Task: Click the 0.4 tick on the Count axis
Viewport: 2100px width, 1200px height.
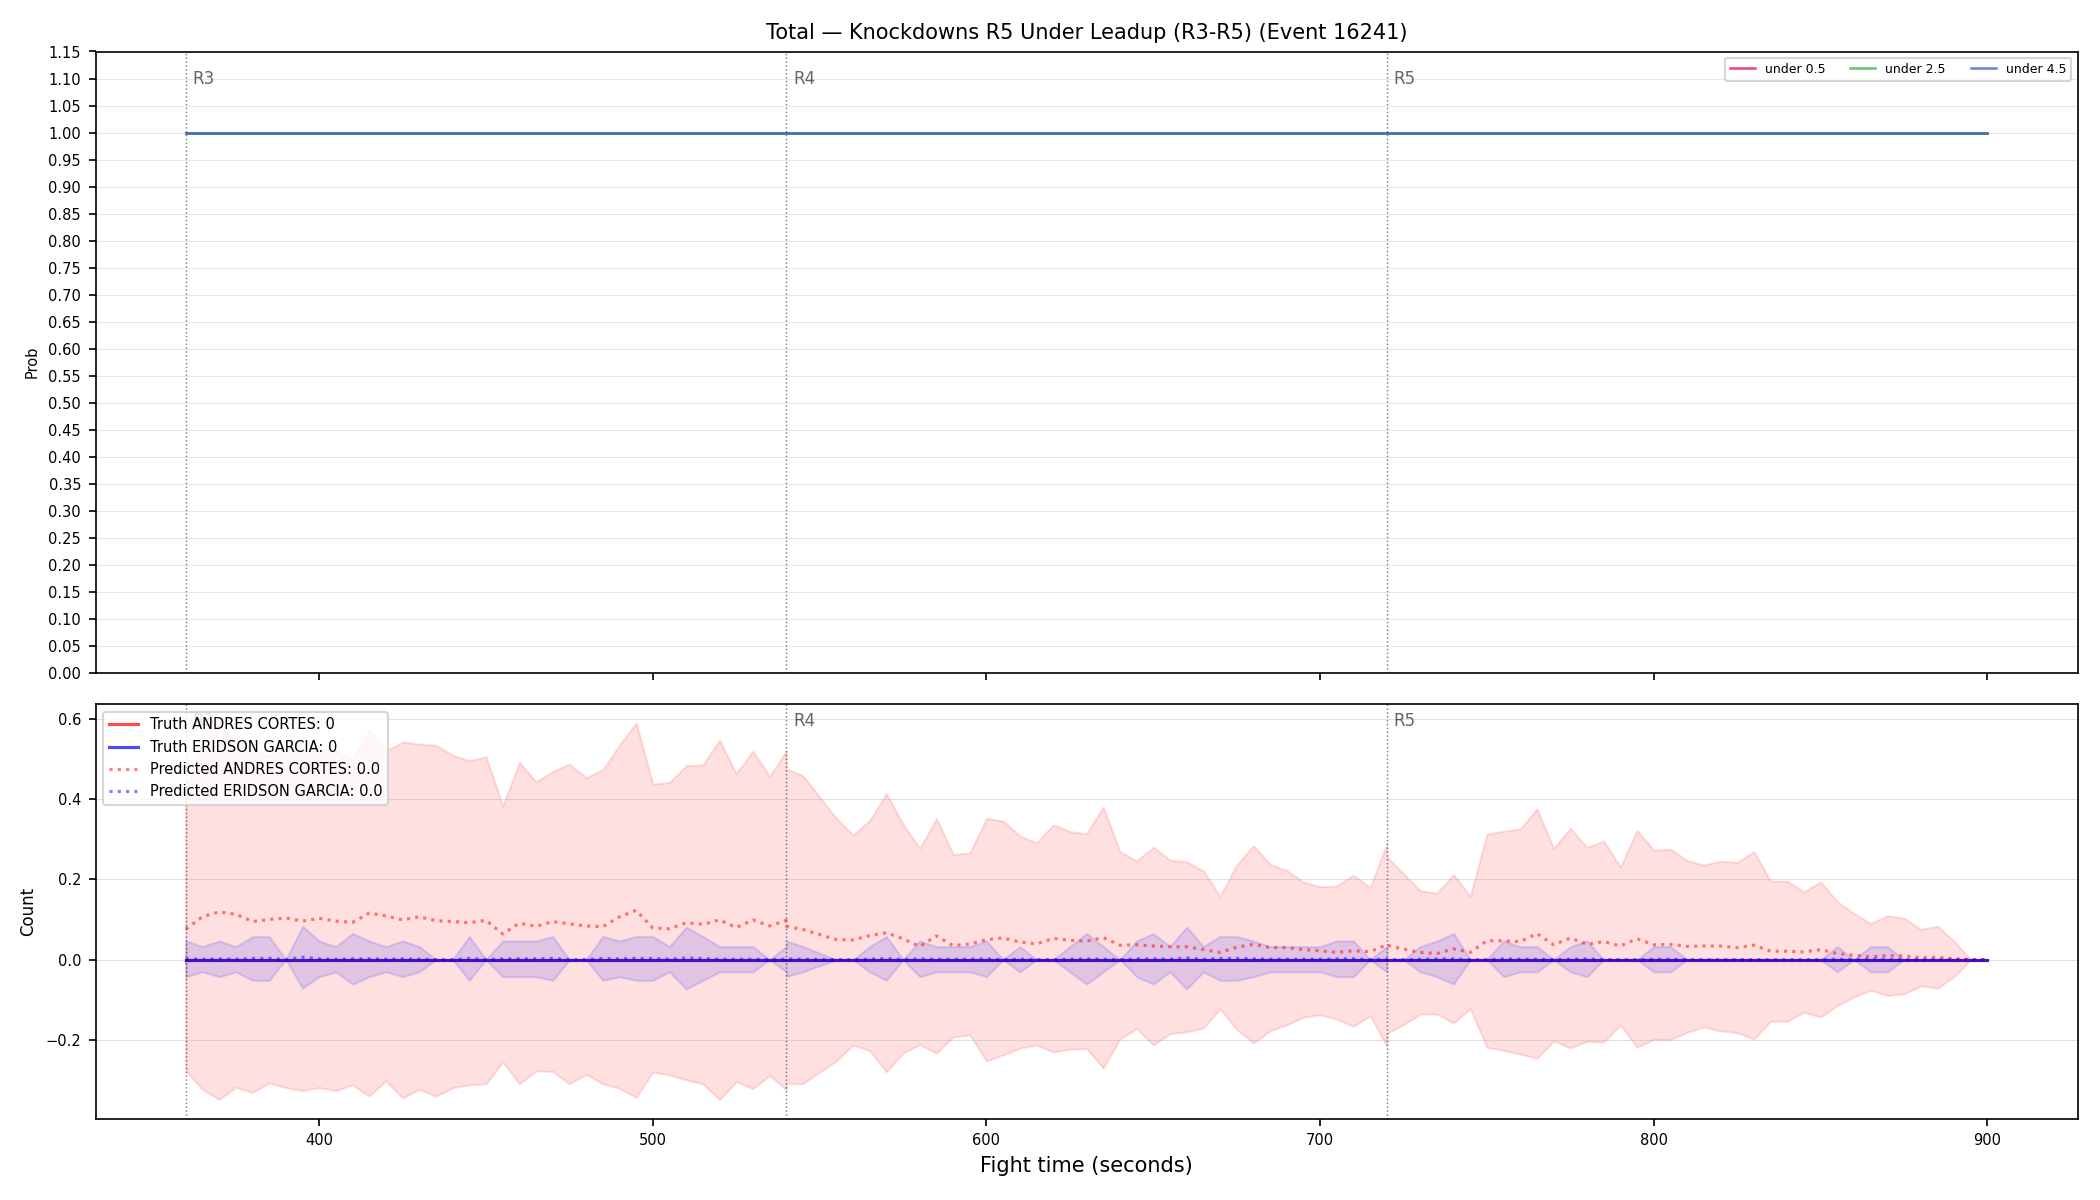Action: coord(69,799)
